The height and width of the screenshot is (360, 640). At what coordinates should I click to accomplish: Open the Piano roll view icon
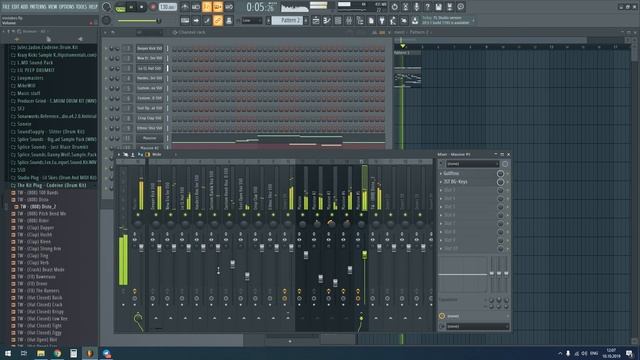(327, 20)
